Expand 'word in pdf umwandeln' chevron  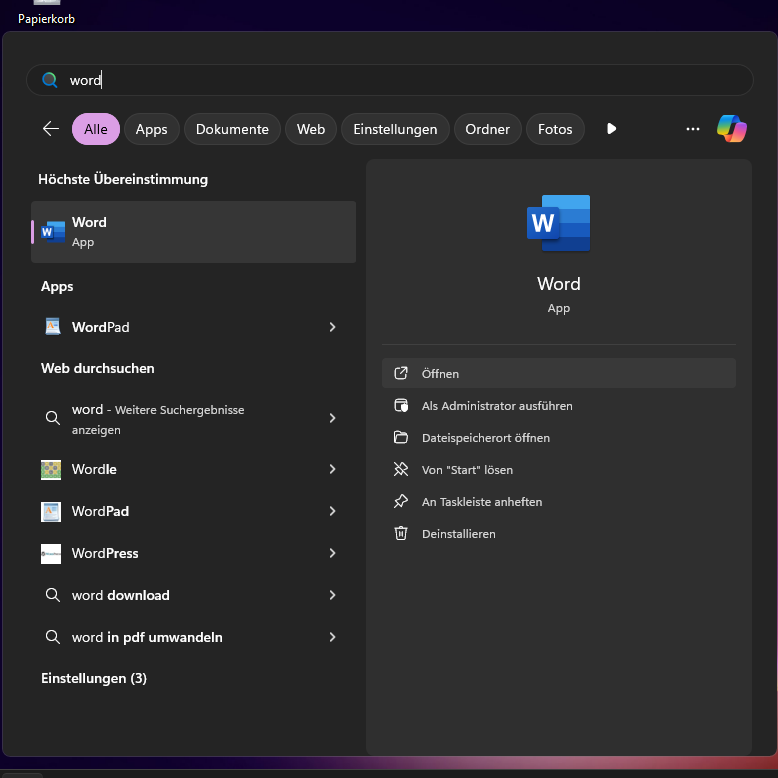coord(333,637)
